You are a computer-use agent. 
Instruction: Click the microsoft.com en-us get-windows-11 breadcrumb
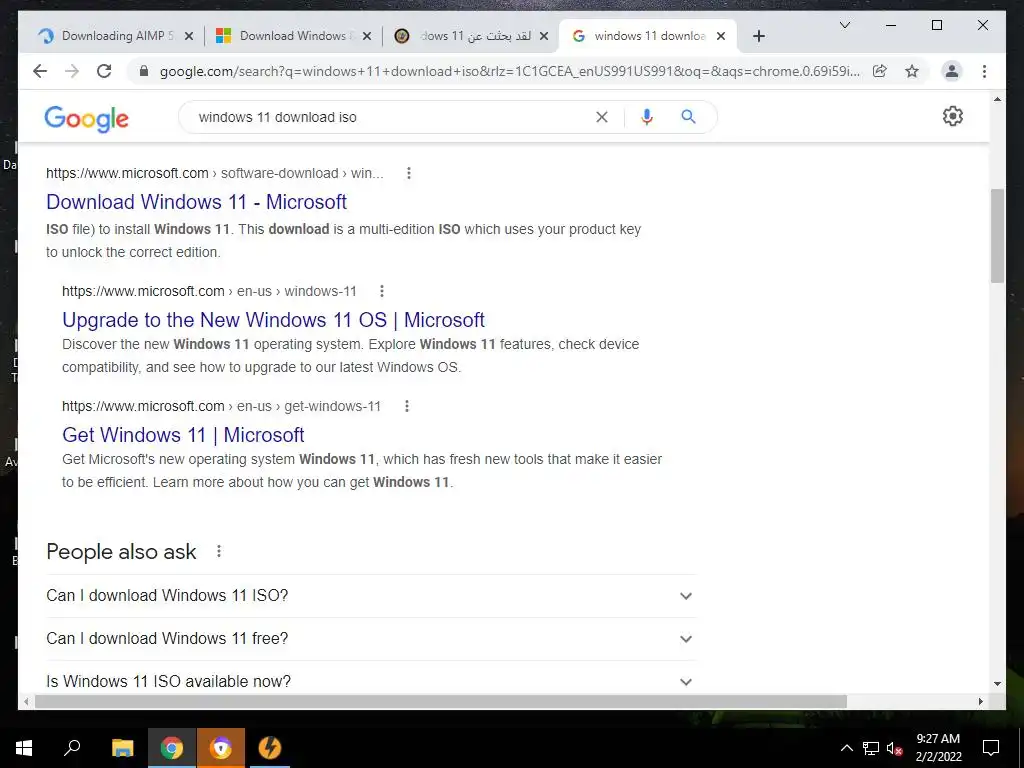click(x=221, y=406)
